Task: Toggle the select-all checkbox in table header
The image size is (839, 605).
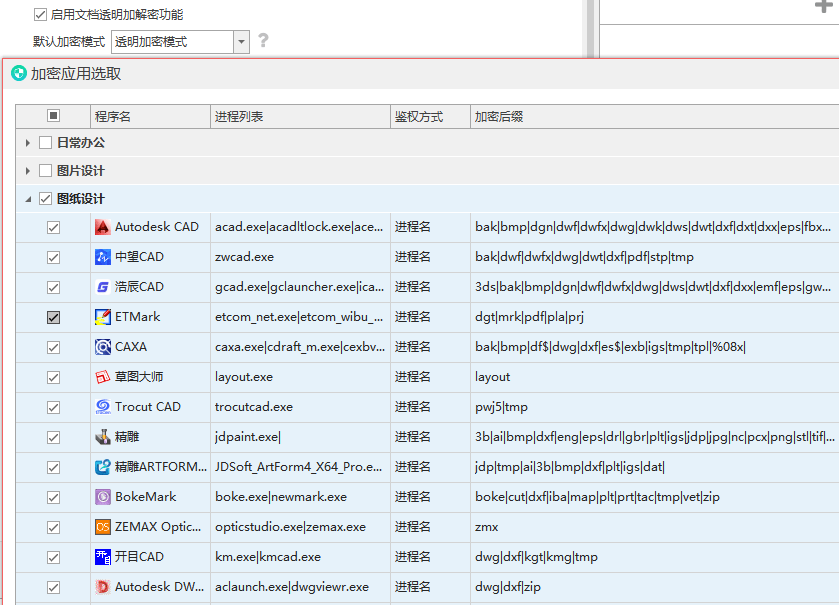Action: point(54,116)
